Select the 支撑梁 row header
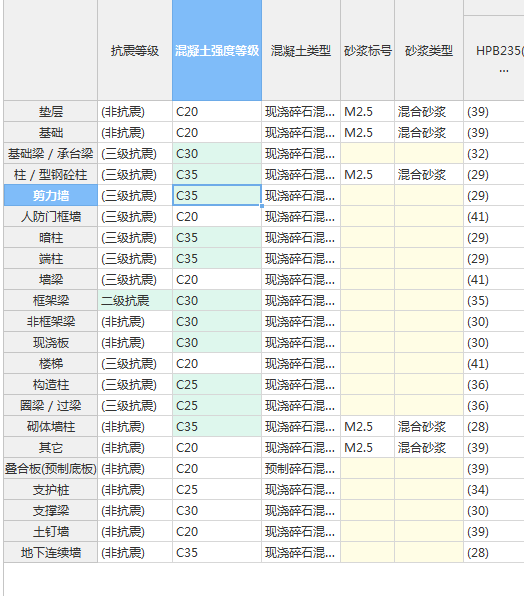The width and height of the screenshot is (524, 596). (x=51, y=510)
